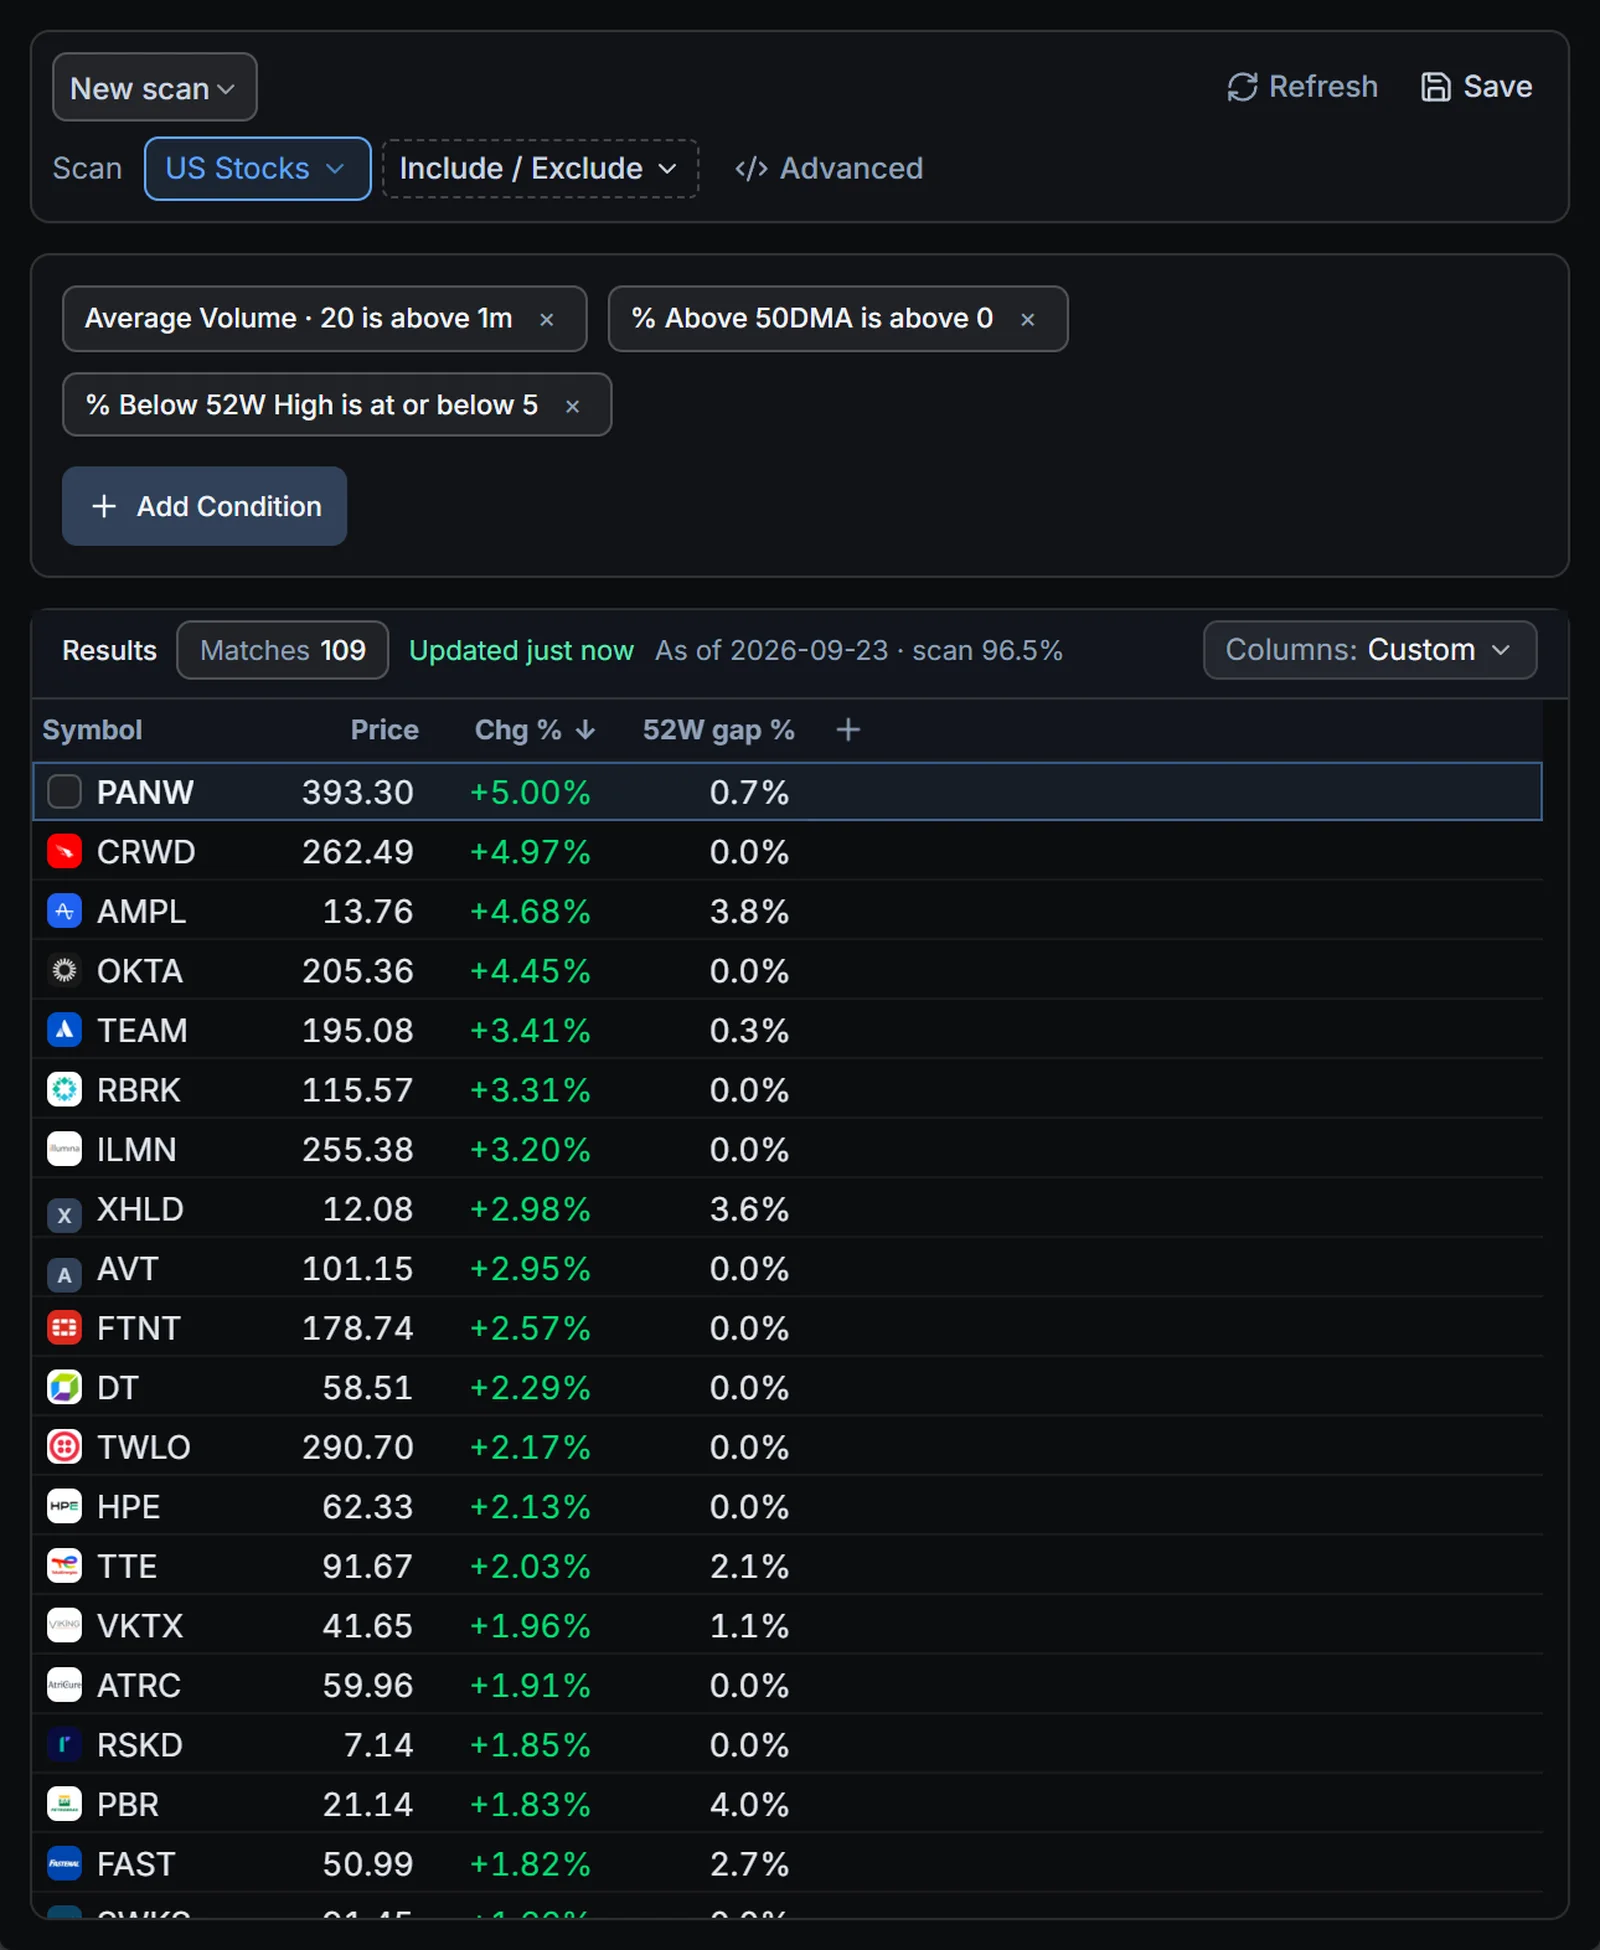1600x1950 pixels.
Task: Open the US Stocks dropdown
Action: (x=257, y=168)
